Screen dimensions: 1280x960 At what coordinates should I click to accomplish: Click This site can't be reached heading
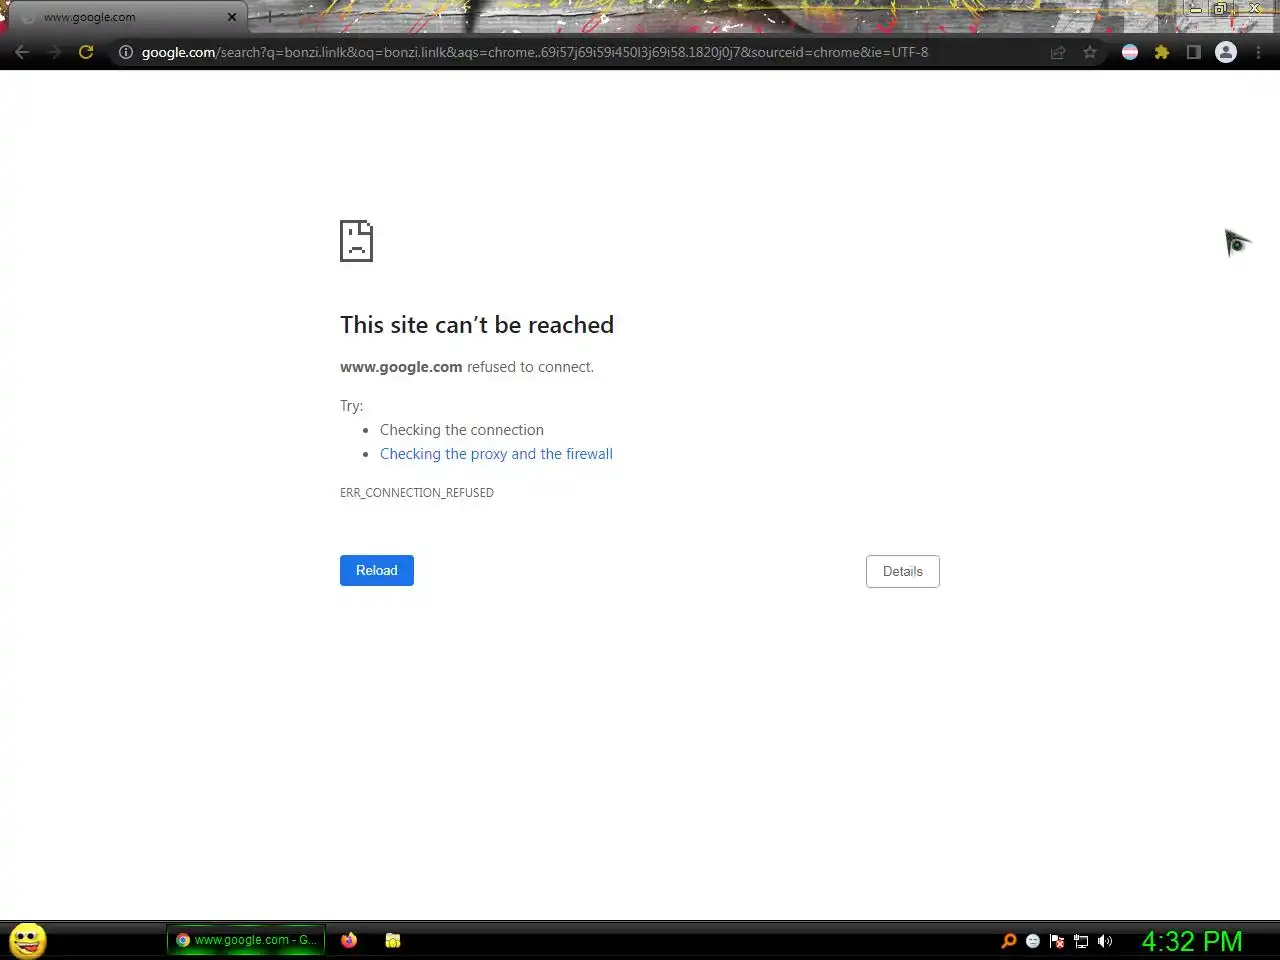click(x=477, y=325)
